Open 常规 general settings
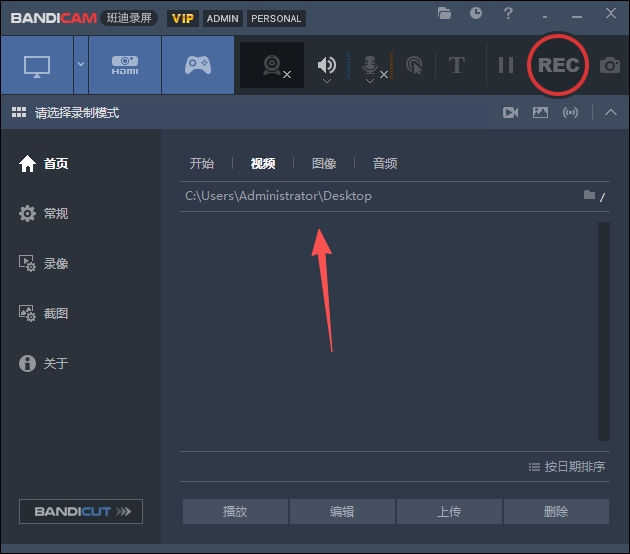Screen dimensions: 630x554 point(43,213)
